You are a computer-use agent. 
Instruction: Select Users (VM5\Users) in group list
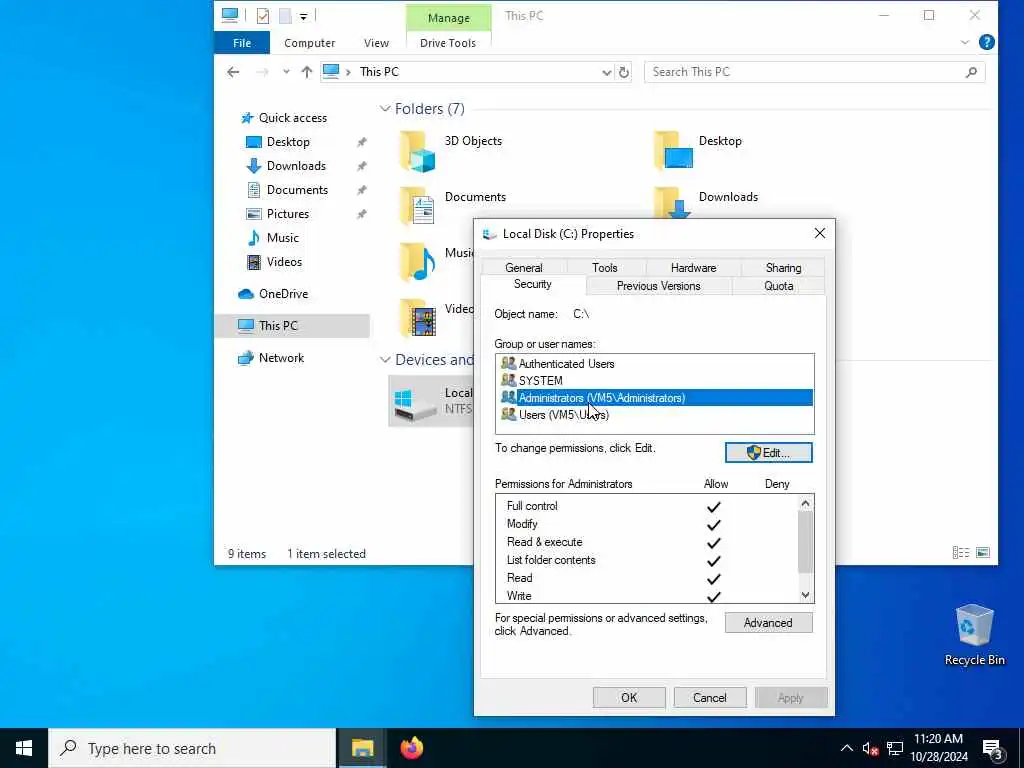[654, 415]
